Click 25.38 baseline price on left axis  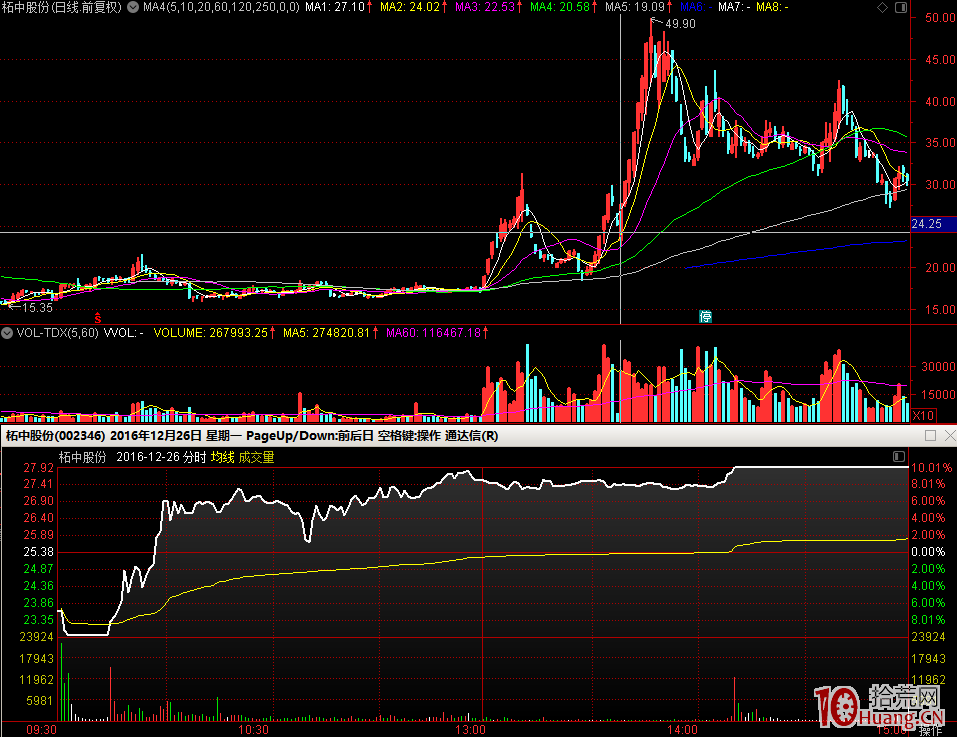pos(38,552)
